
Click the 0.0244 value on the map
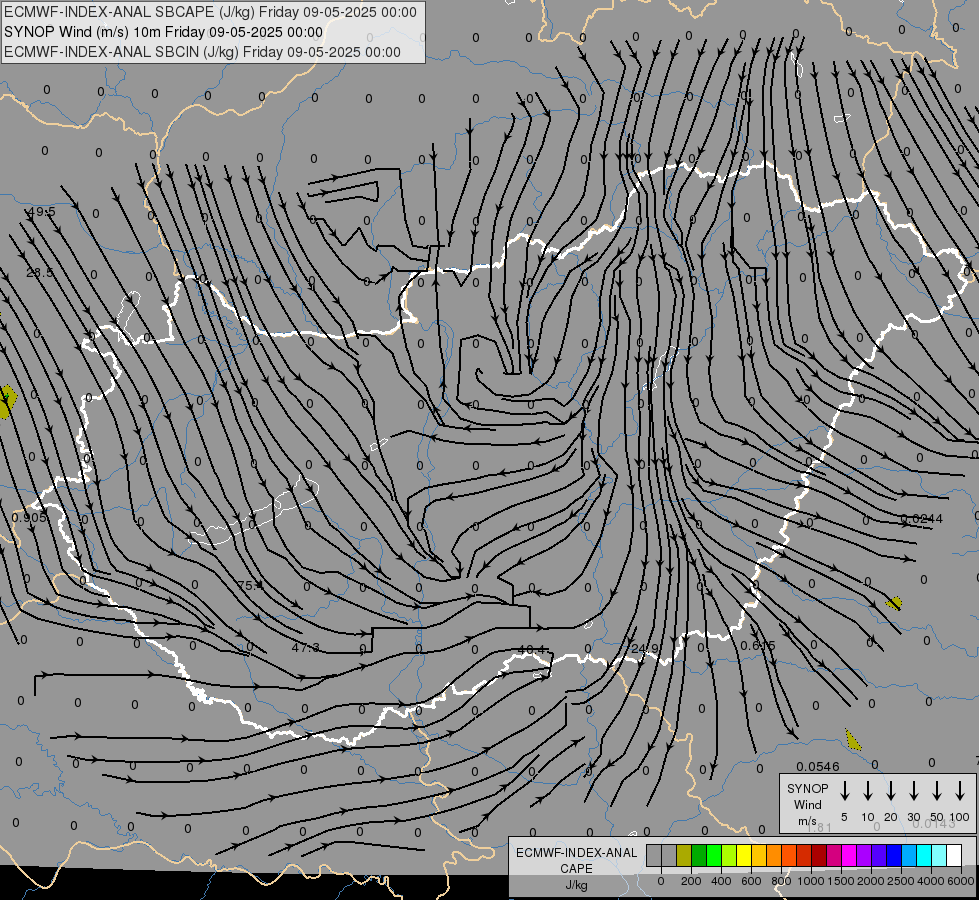click(922, 518)
